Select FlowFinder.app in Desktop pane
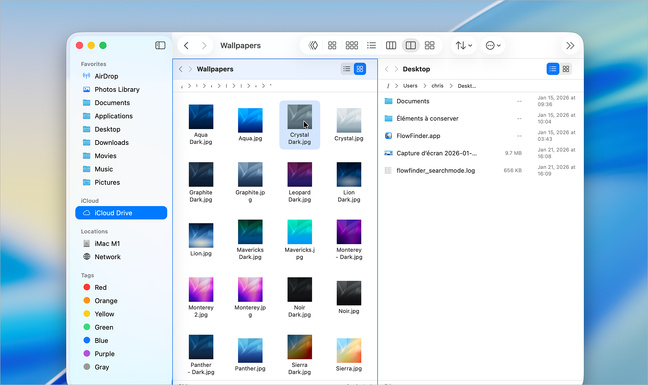The image size is (648, 385). [x=481, y=136]
